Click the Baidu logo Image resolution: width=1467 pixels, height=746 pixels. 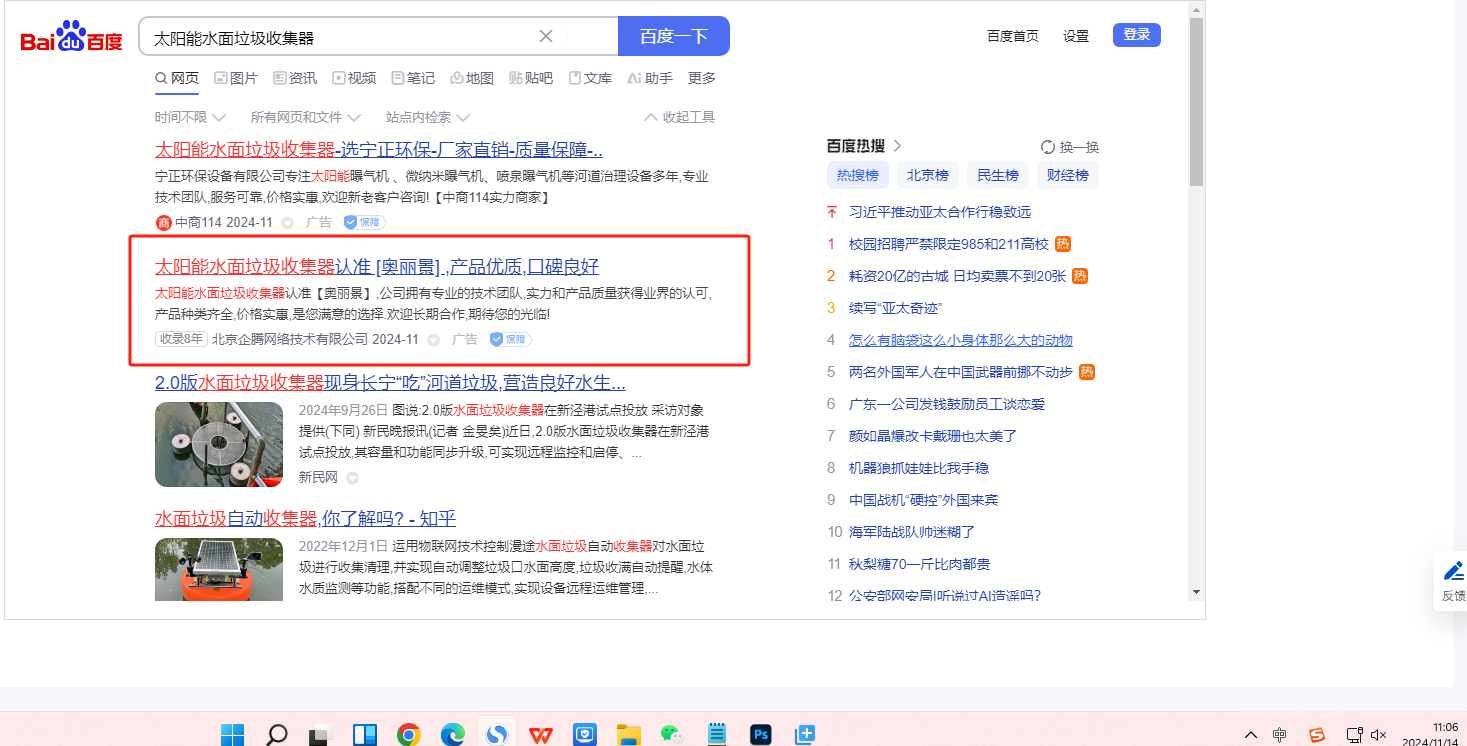coord(71,38)
